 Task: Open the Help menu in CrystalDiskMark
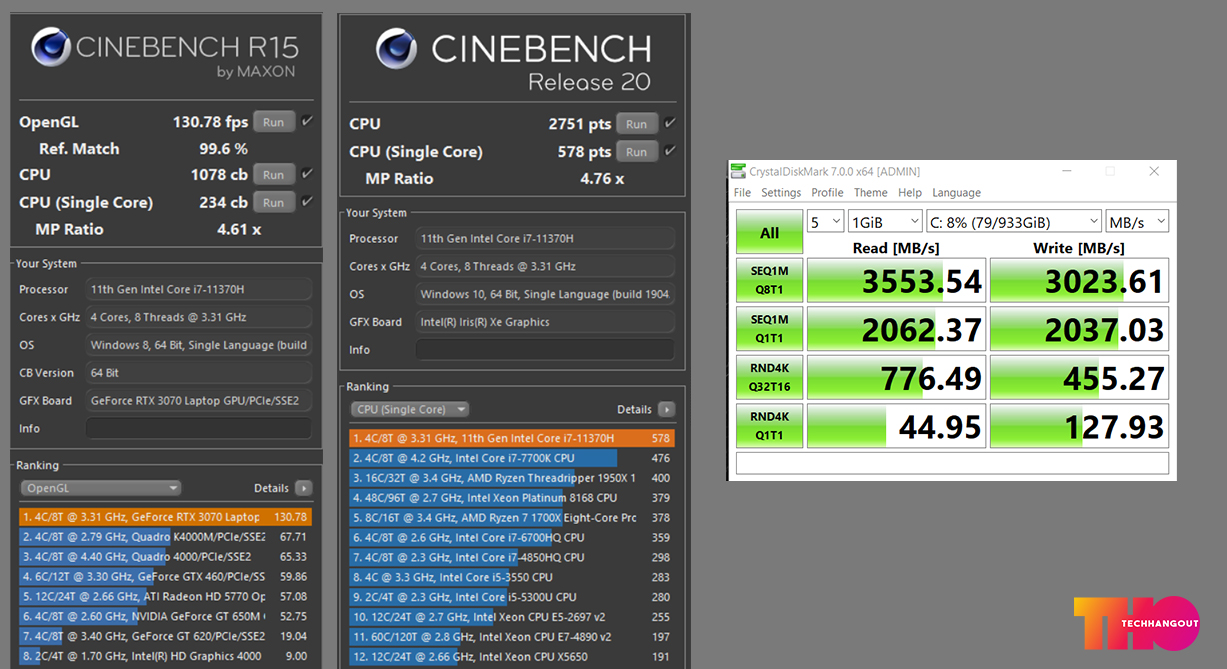910,193
